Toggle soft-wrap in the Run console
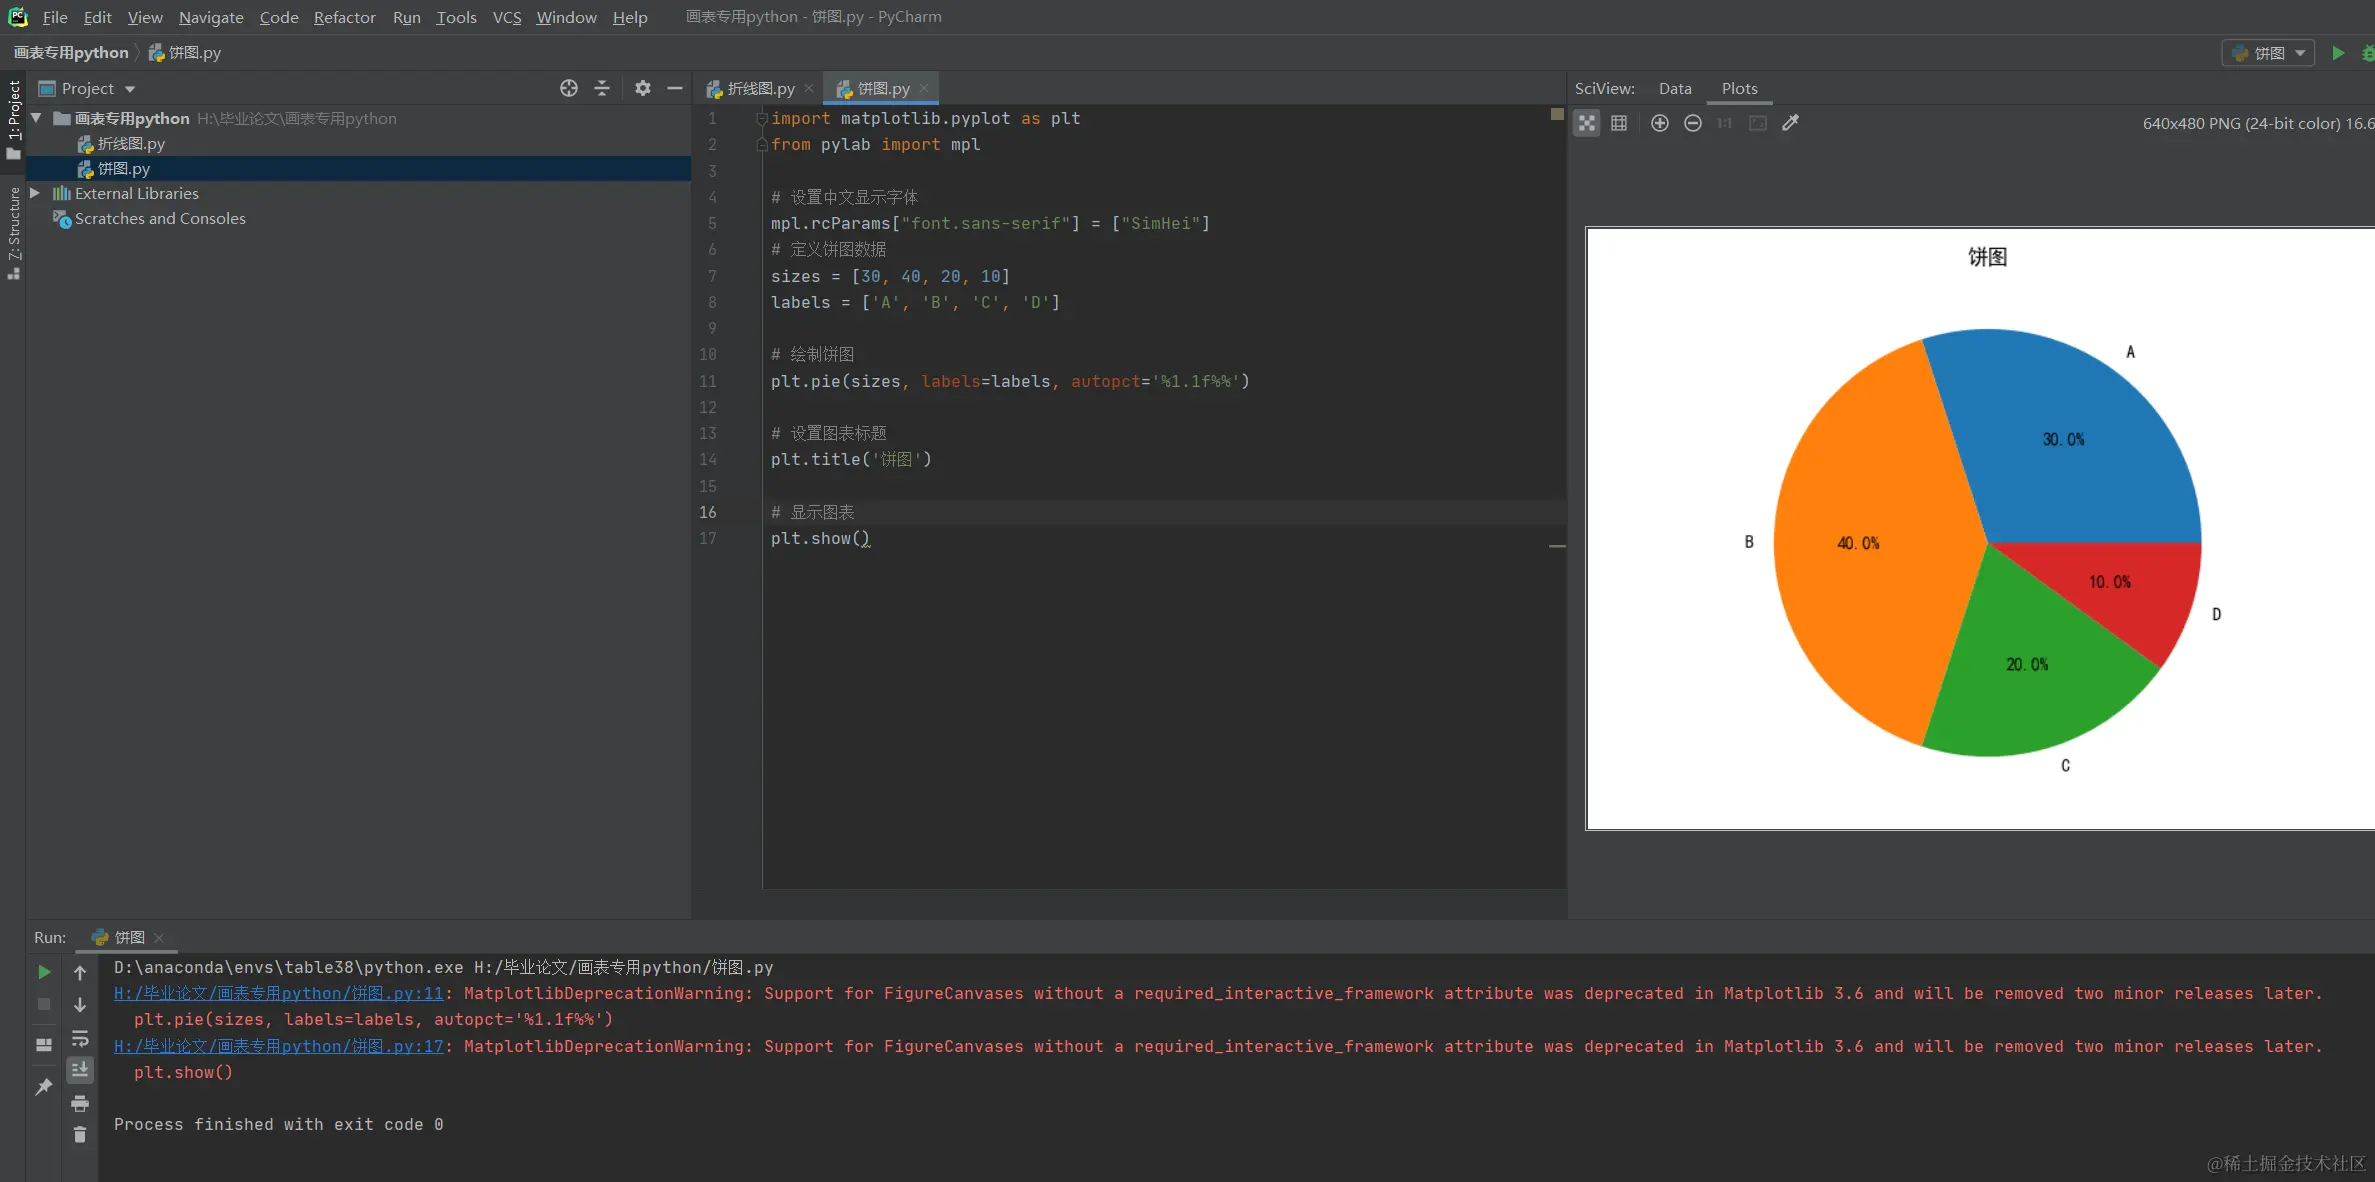This screenshot has height=1182, width=2375. pyautogui.click(x=80, y=1038)
